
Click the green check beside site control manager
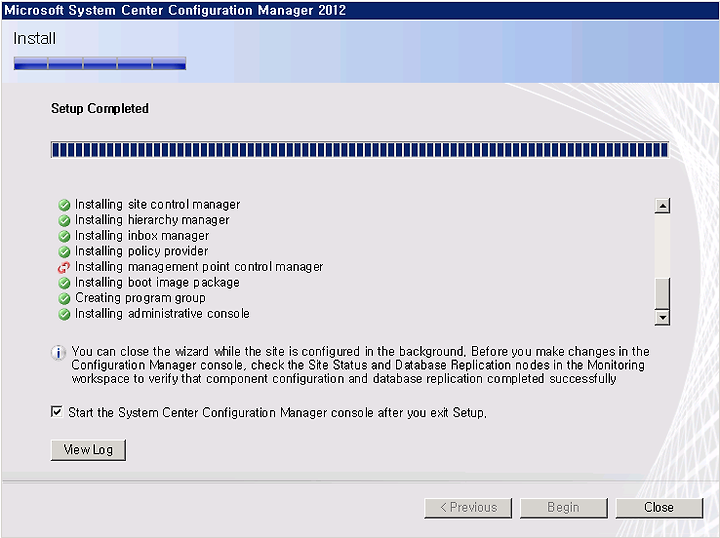click(x=64, y=205)
